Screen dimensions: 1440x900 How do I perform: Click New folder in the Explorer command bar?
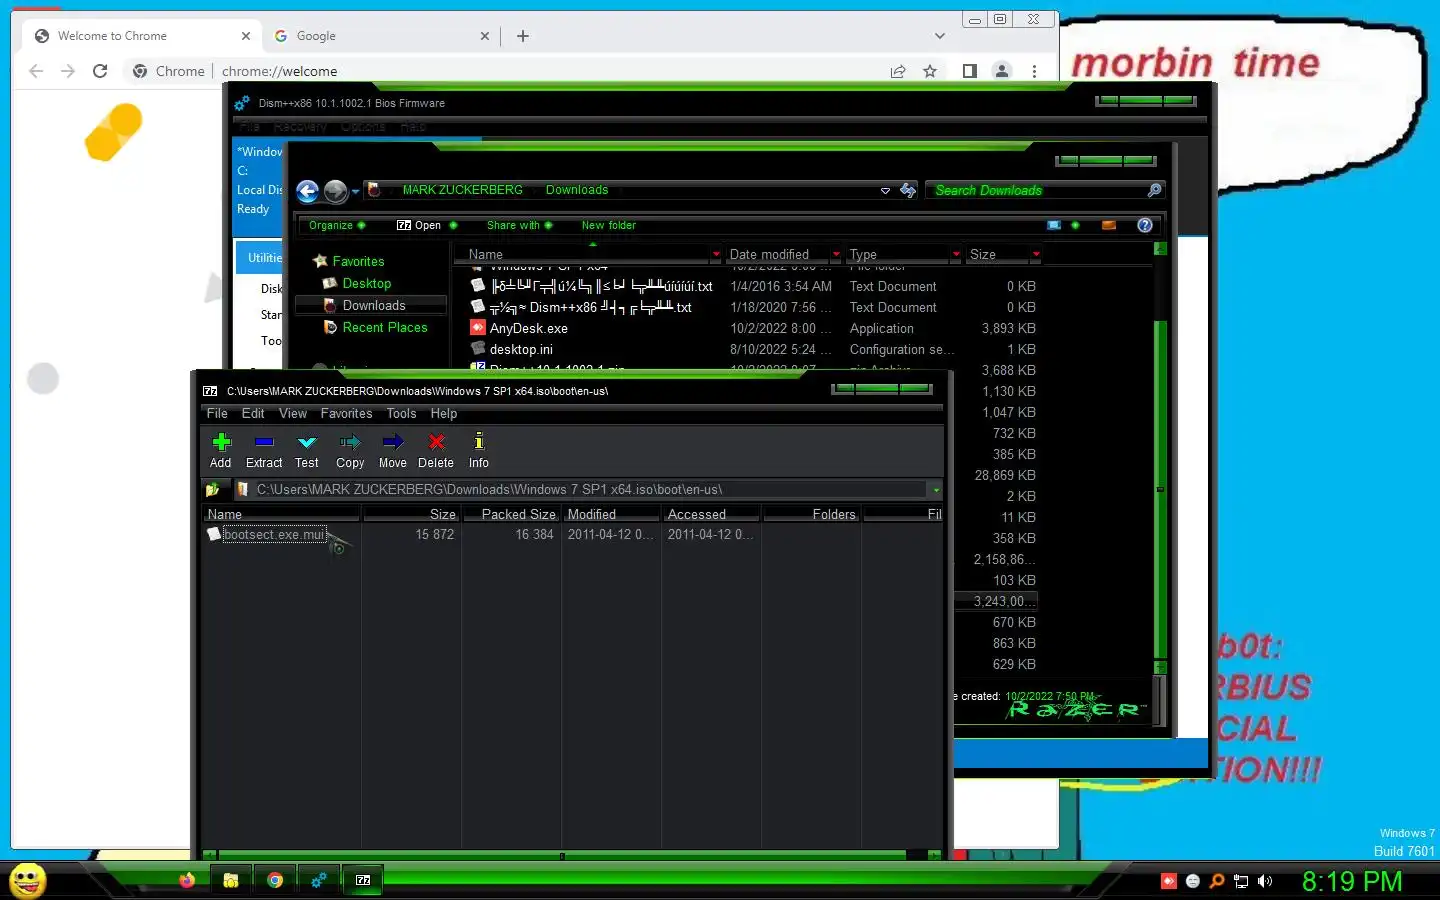608,225
